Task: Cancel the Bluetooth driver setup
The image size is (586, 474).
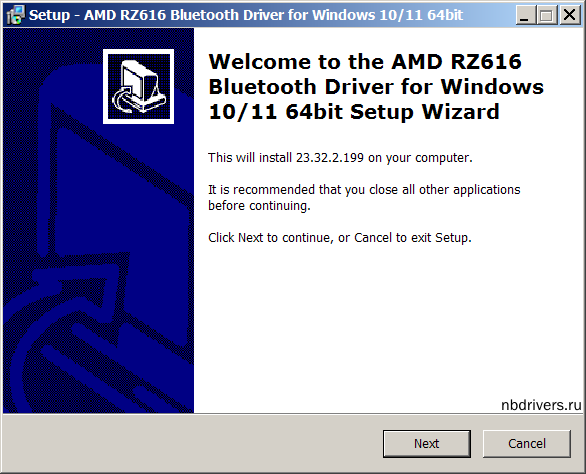Action: tap(527, 444)
